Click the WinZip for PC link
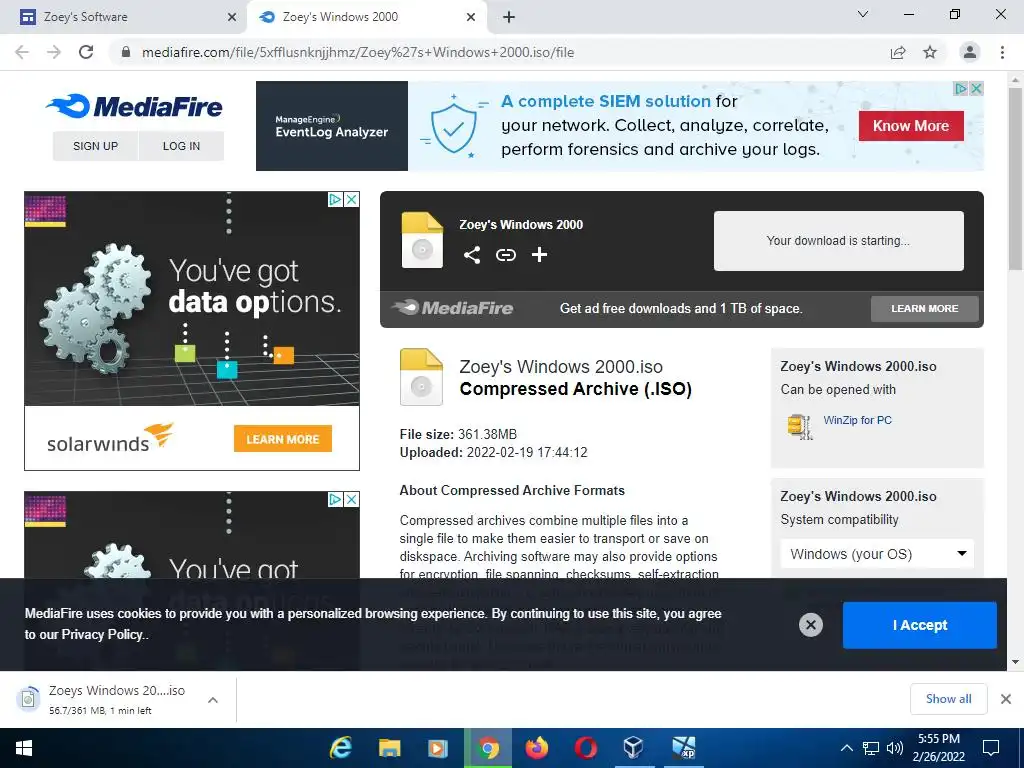 coord(857,420)
